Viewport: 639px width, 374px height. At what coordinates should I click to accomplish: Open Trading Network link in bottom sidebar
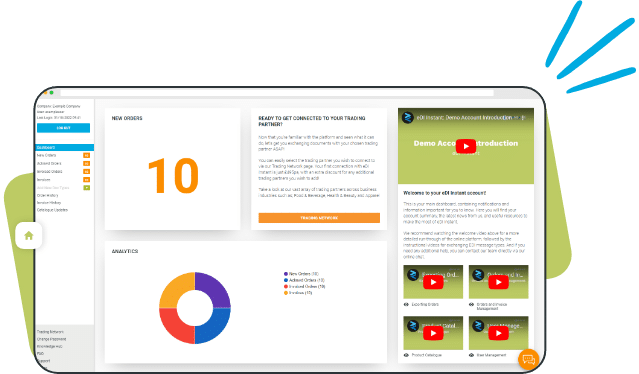(x=50, y=332)
